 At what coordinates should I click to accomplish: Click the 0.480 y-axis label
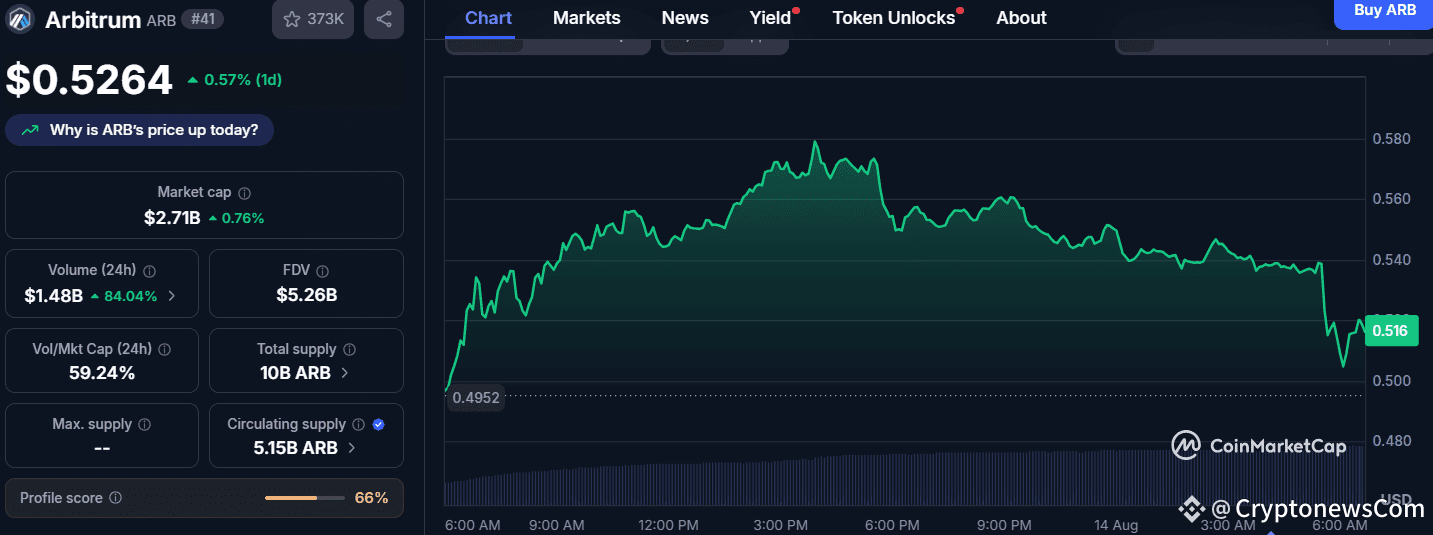[1391, 440]
